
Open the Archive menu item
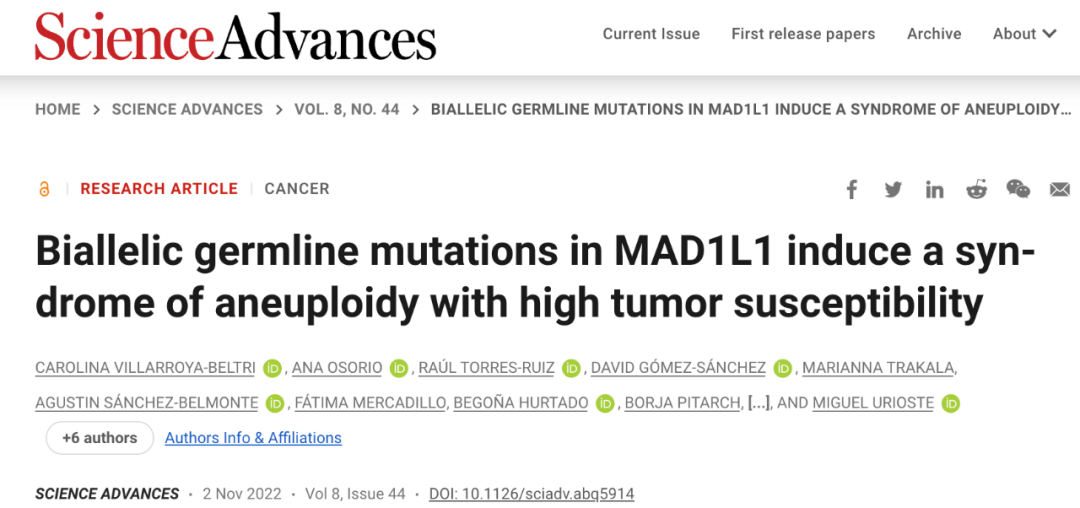934,34
